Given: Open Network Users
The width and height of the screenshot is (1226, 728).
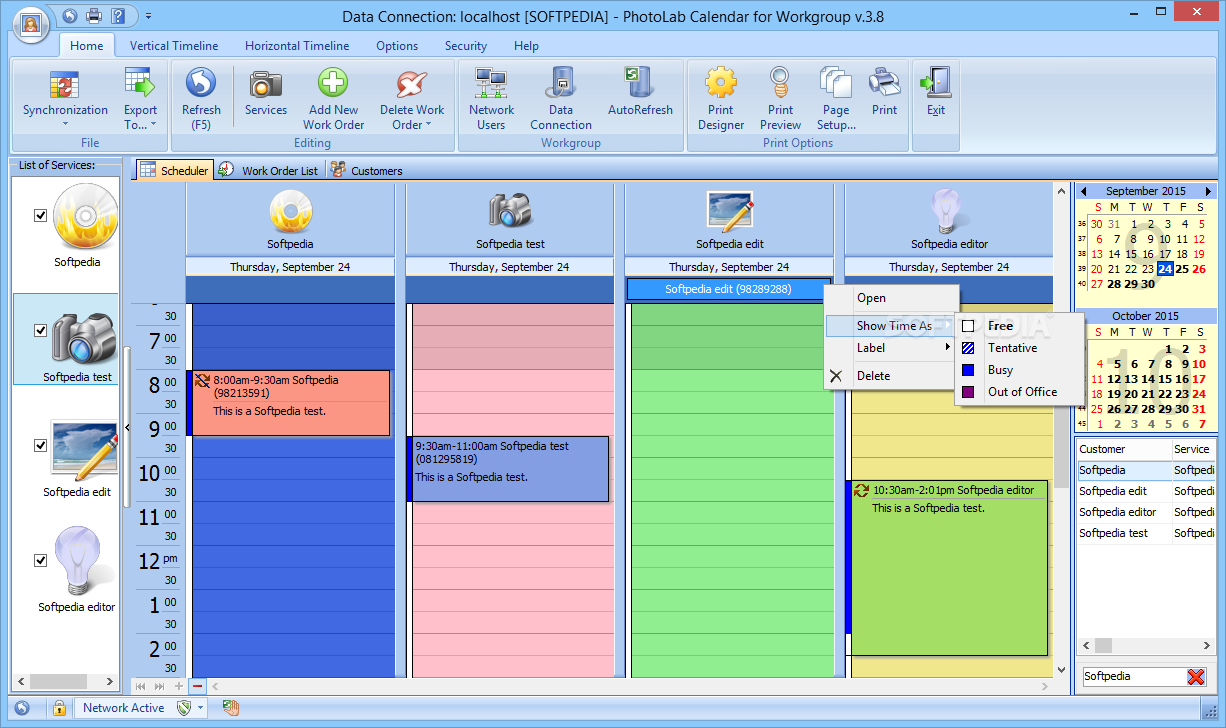Looking at the screenshot, I should (491, 98).
